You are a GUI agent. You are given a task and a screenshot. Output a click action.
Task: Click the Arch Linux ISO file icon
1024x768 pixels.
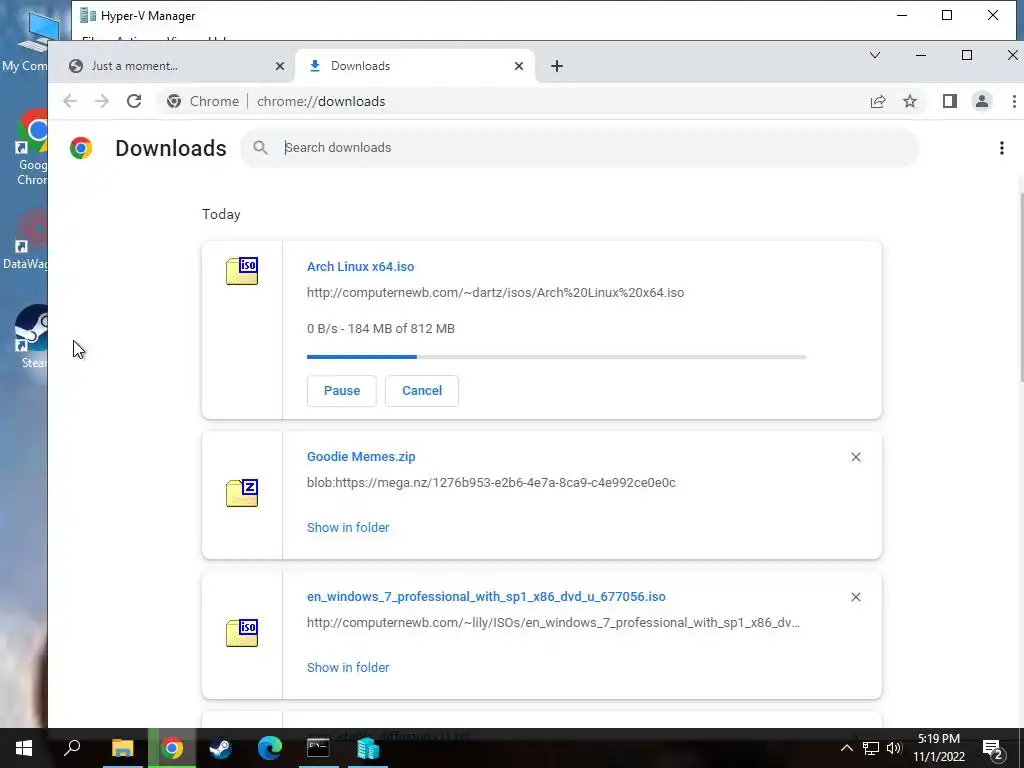click(242, 271)
